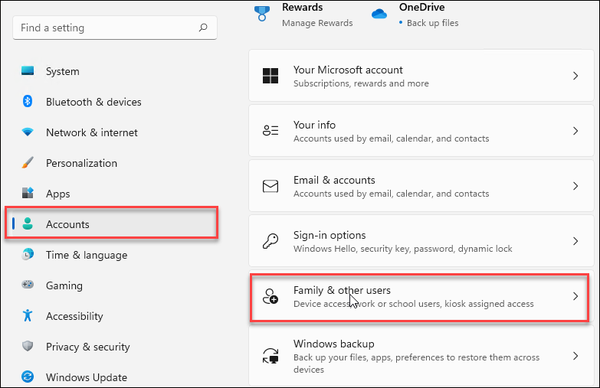Click 'Back up your files, apps' description
Image resolution: width=600 pixels, height=388 pixels.
coord(416,363)
